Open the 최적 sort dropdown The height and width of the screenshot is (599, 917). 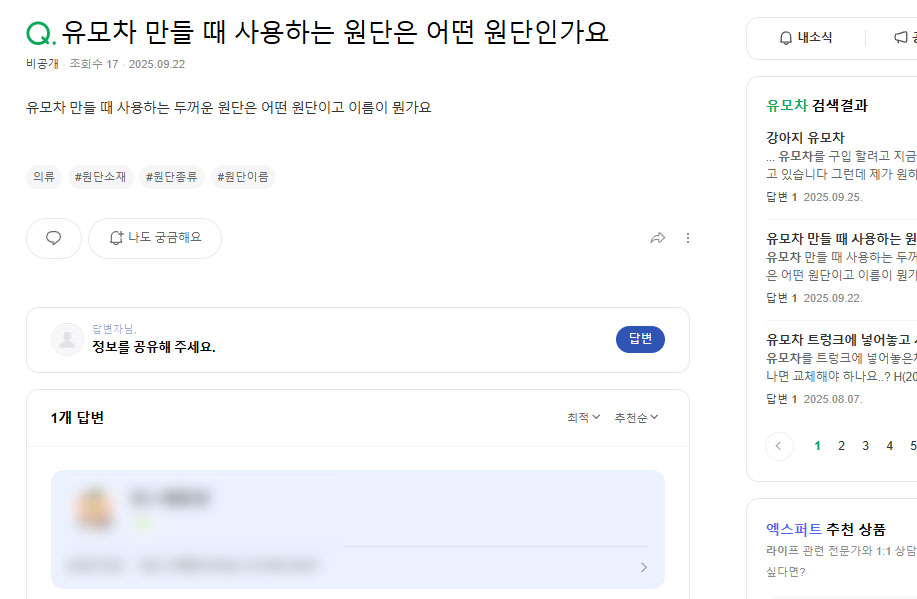583,418
